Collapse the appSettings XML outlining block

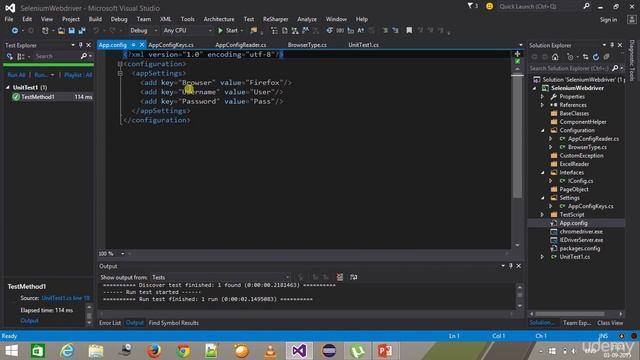(x=120, y=73)
